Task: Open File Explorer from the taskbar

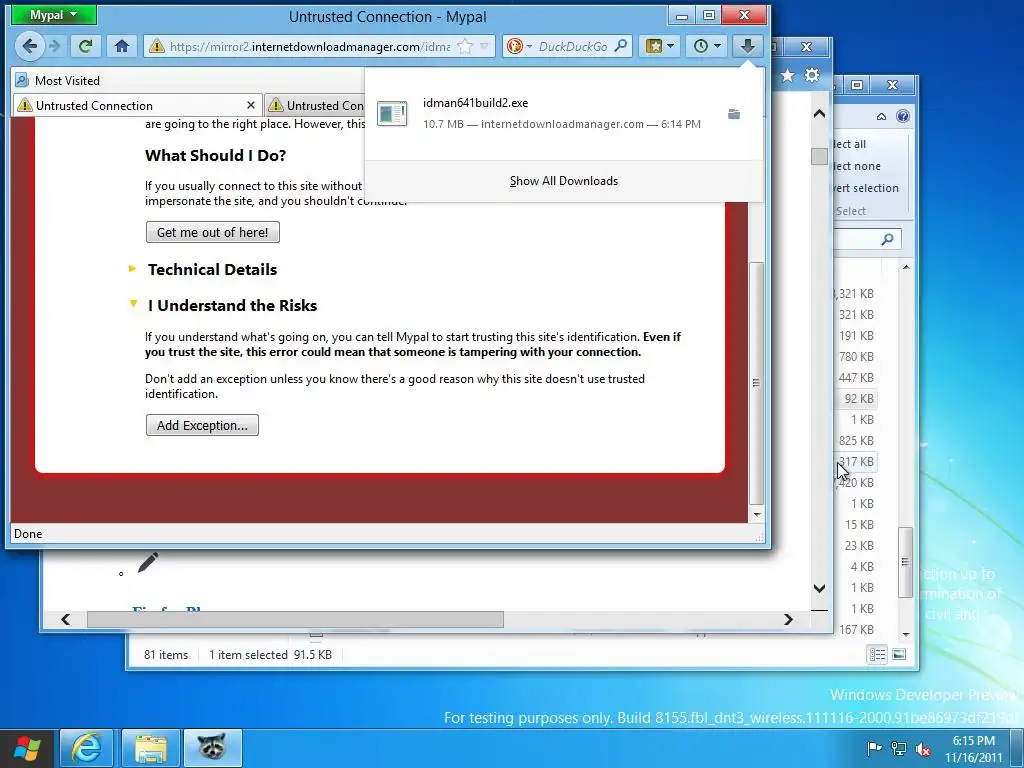Action: point(151,748)
